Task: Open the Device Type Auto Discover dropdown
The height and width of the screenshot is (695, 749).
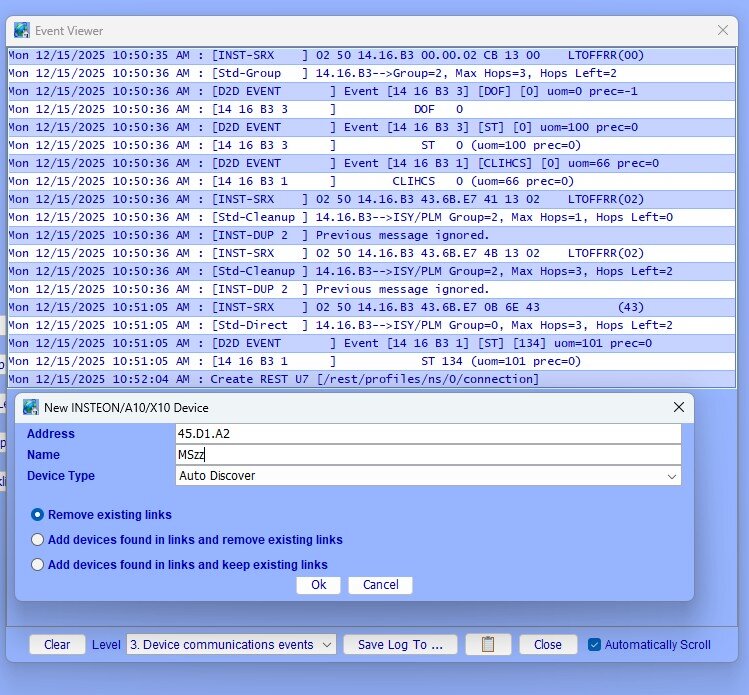Action: point(428,476)
